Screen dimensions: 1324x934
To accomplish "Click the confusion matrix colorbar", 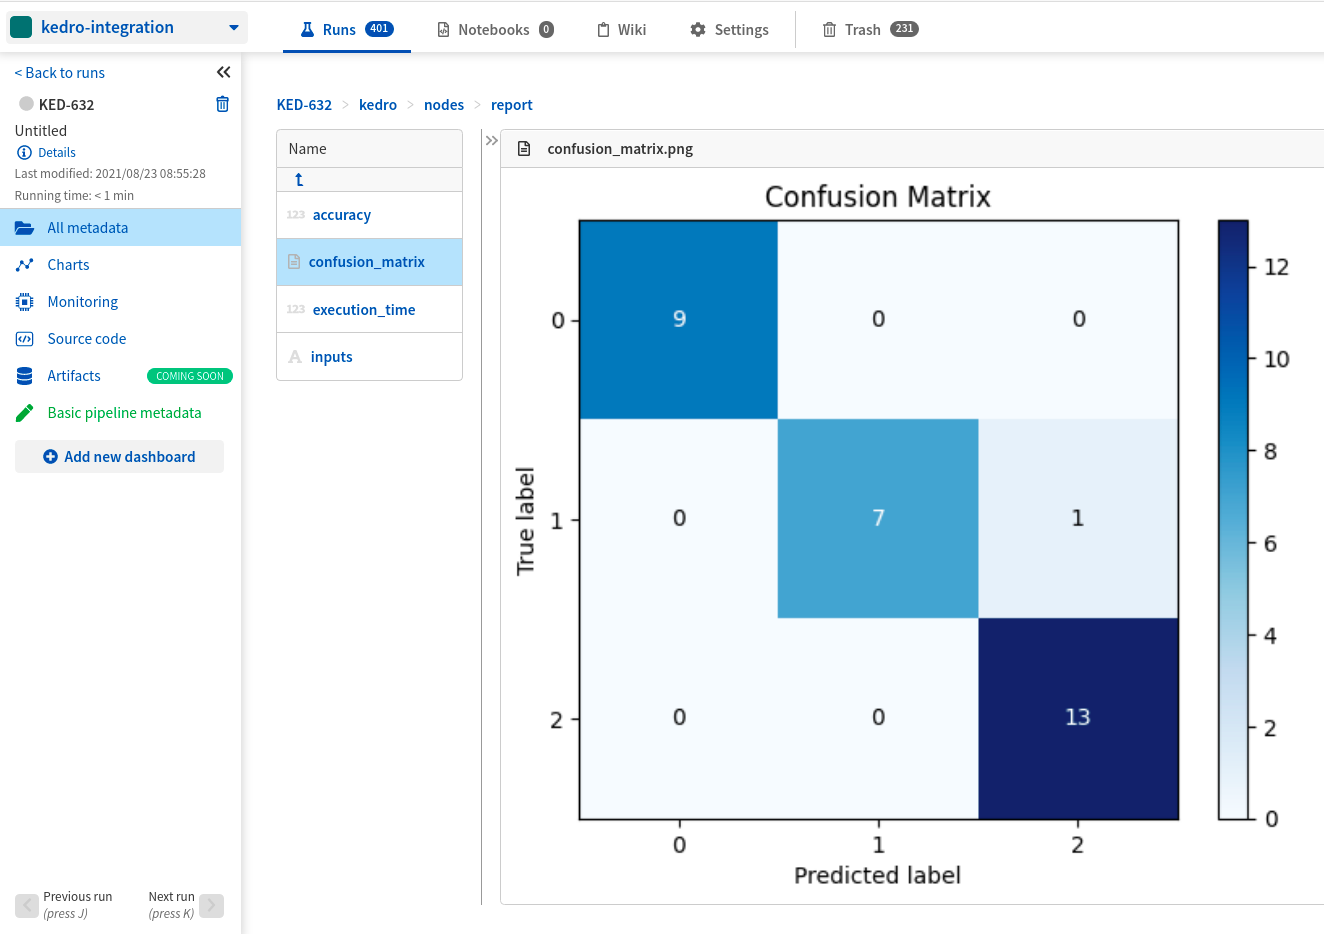I will (x=1233, y=520).
